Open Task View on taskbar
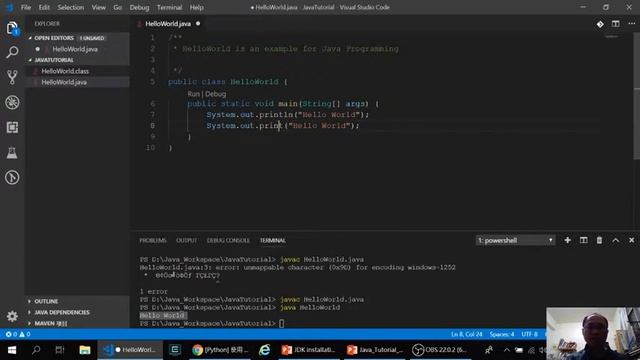Viewport: 640px width, 360px height. (x=60, y=350)
